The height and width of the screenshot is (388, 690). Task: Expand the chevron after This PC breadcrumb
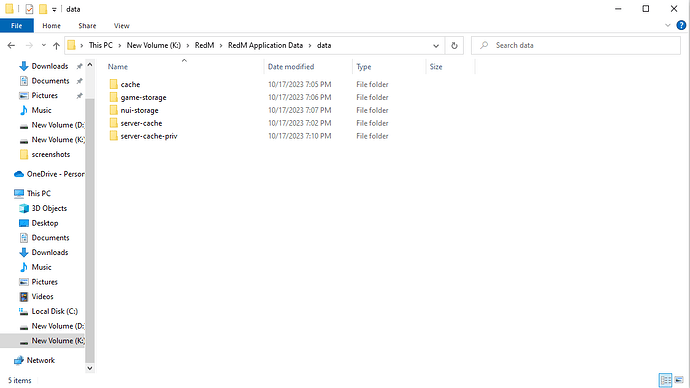[x=119, y=45]
